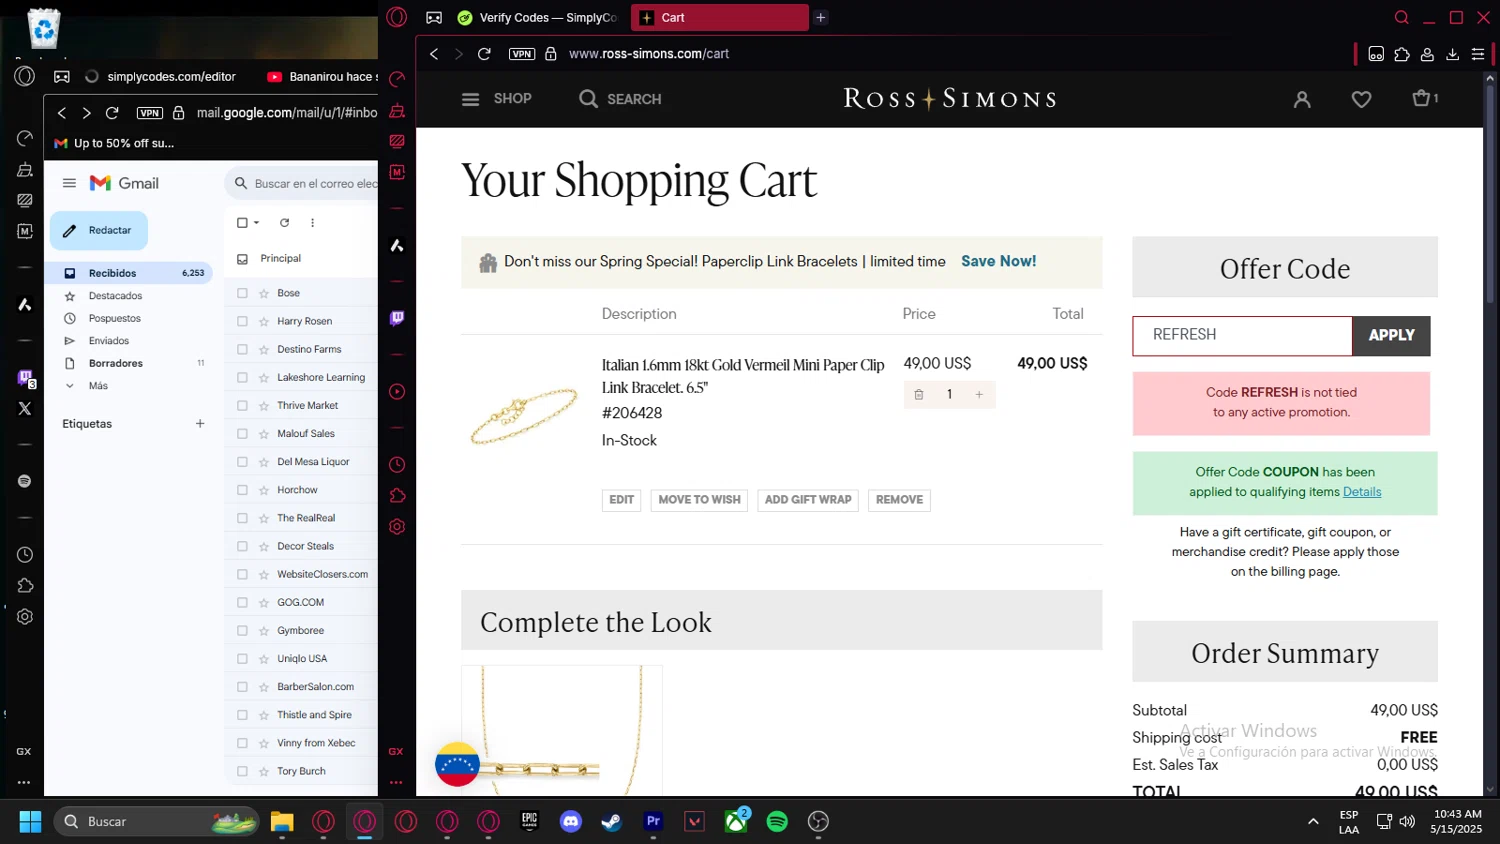Open browser extensions cube icon in toolbar
1500x844 pixels.
pyautogui.click(x=1402, y=54)
